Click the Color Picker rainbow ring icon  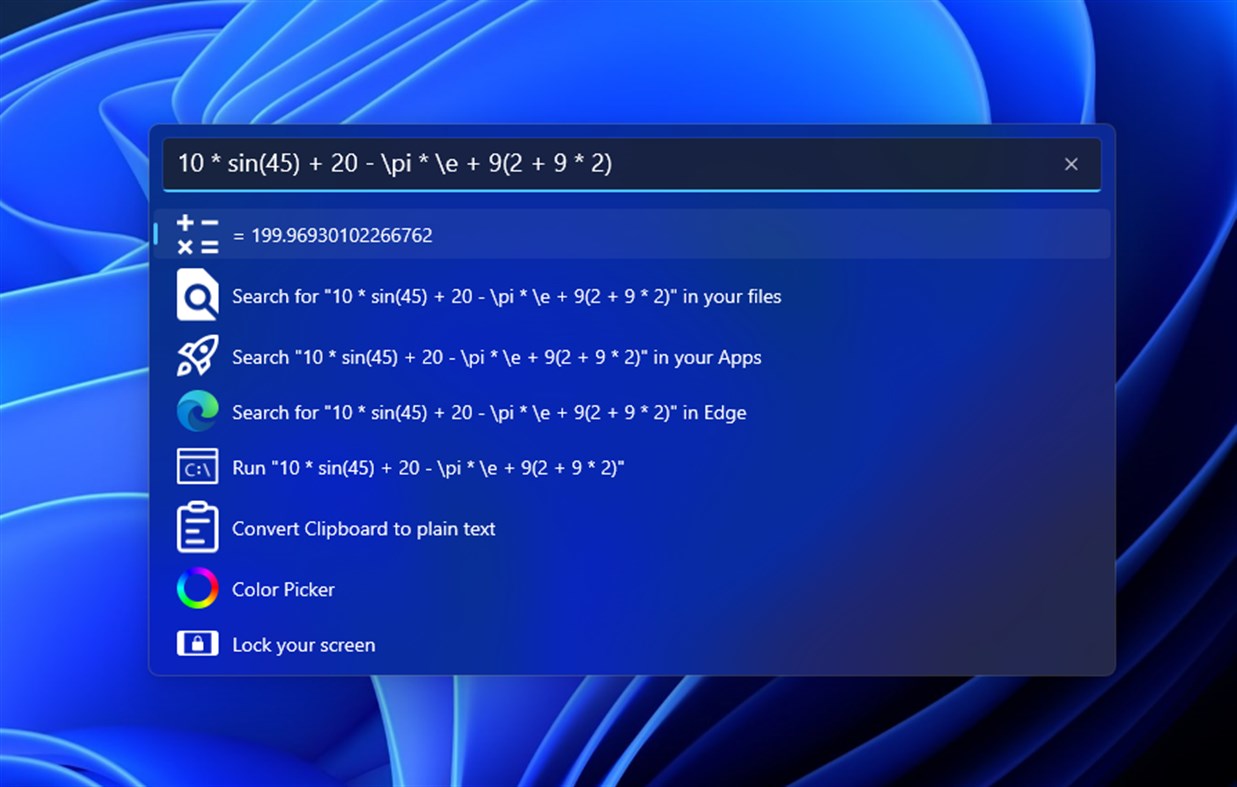pyautogui.click(x=197, y=589)
